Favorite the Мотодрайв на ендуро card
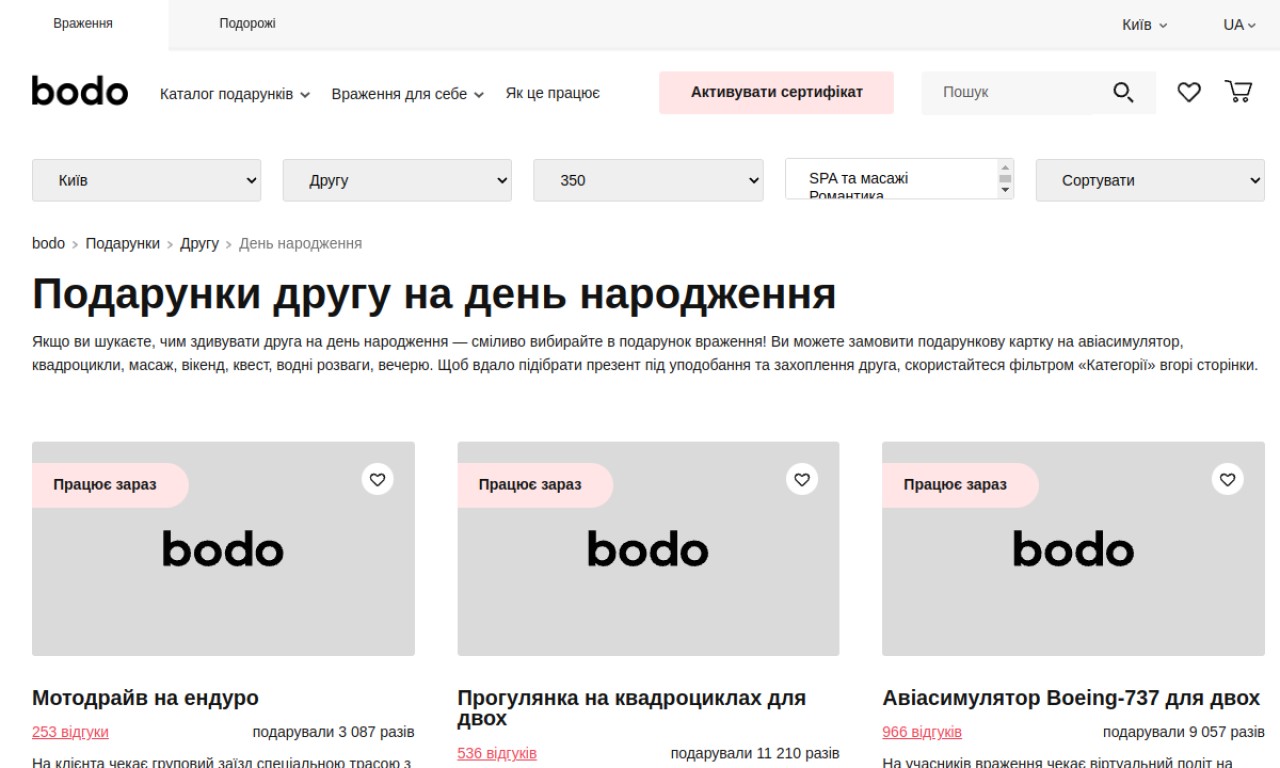This screenshot has width=1280, height=768. coord(377,479)
